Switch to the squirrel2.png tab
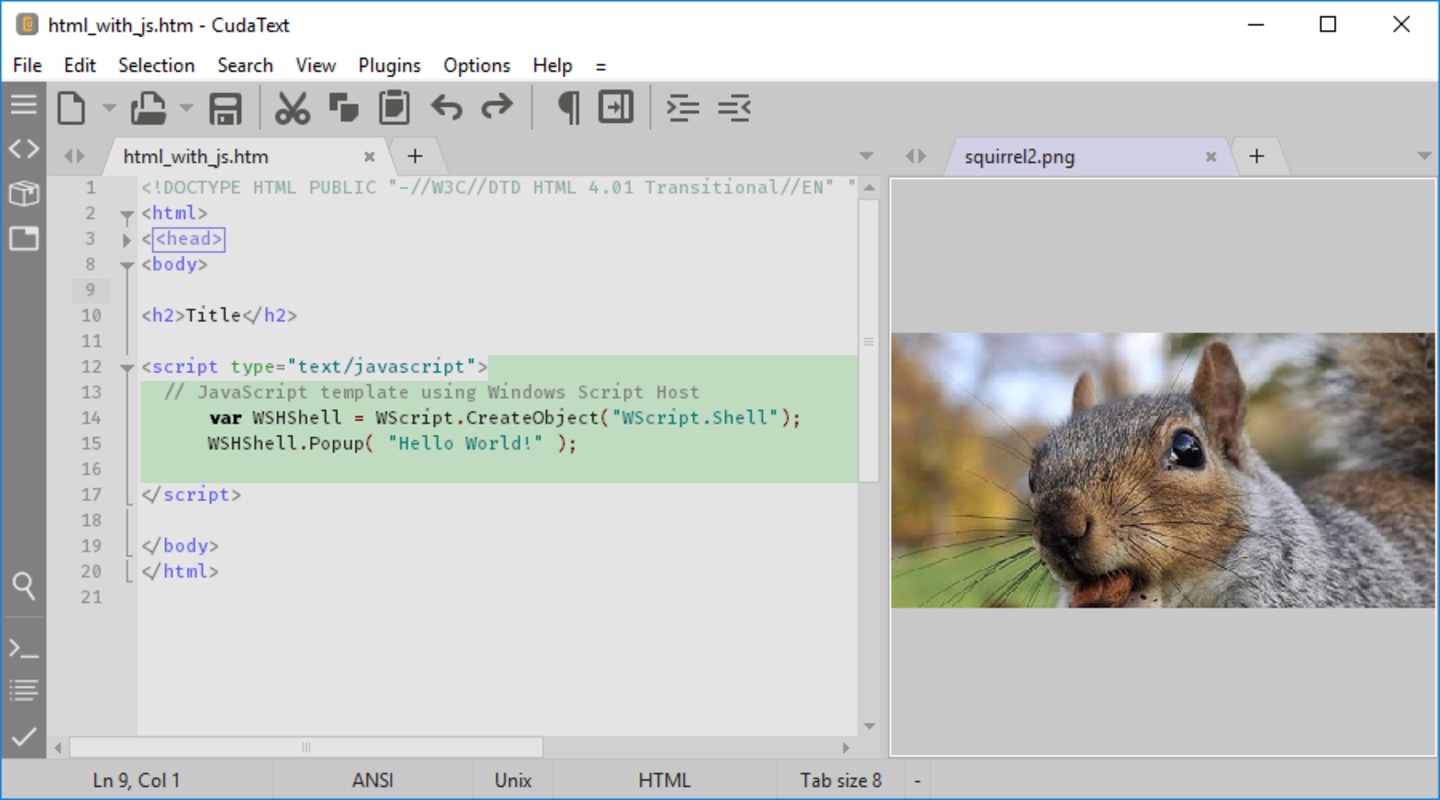This screenshot has width=1440, height=800. click(1020, 157)
